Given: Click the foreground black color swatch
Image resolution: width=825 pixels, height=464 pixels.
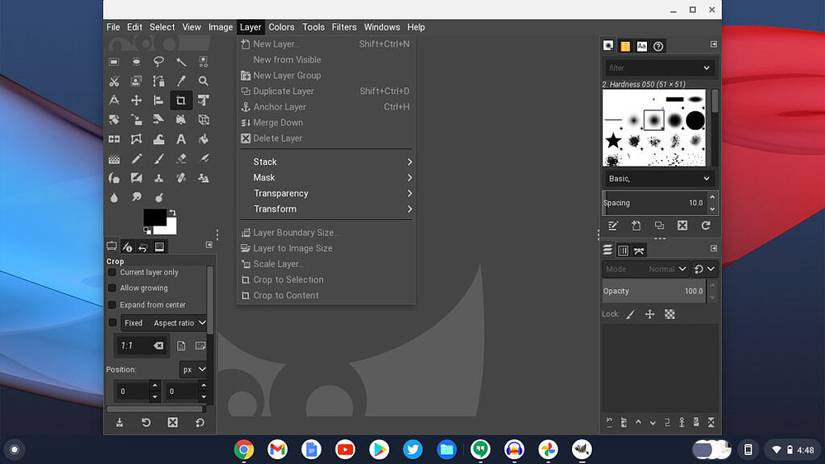Looking at the screenshot, I should coord(154,216).
